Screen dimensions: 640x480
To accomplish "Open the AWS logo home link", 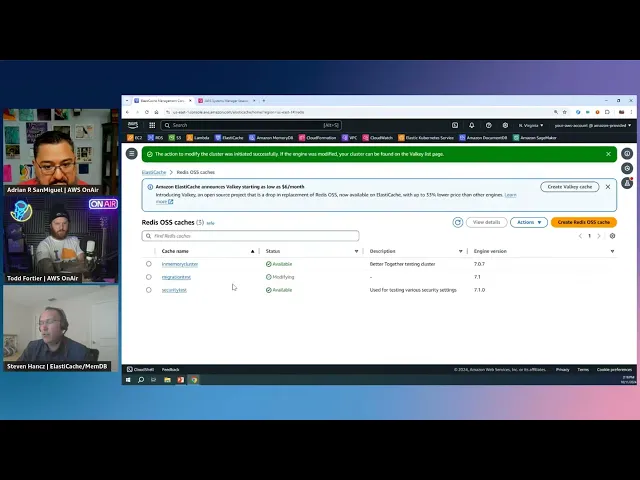I will [x=133, y=125].
